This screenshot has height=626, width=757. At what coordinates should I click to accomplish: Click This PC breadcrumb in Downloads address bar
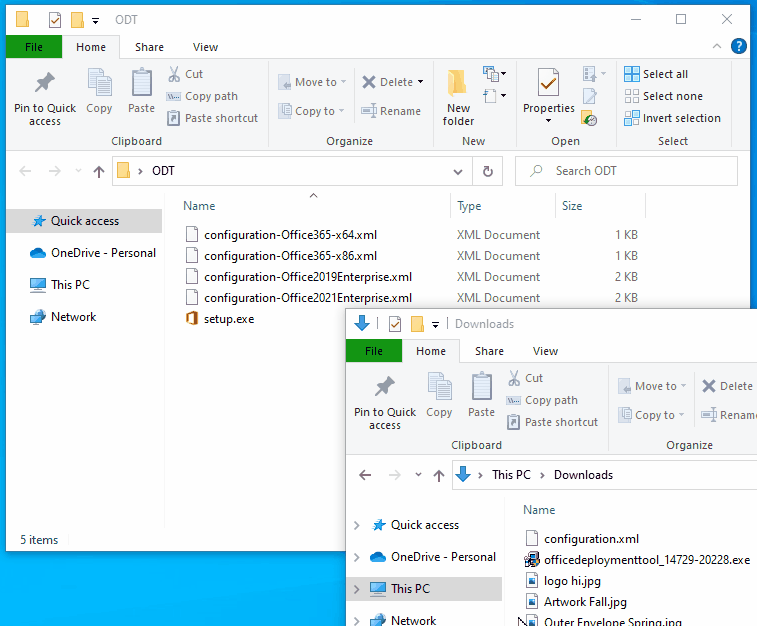[511, 475]
